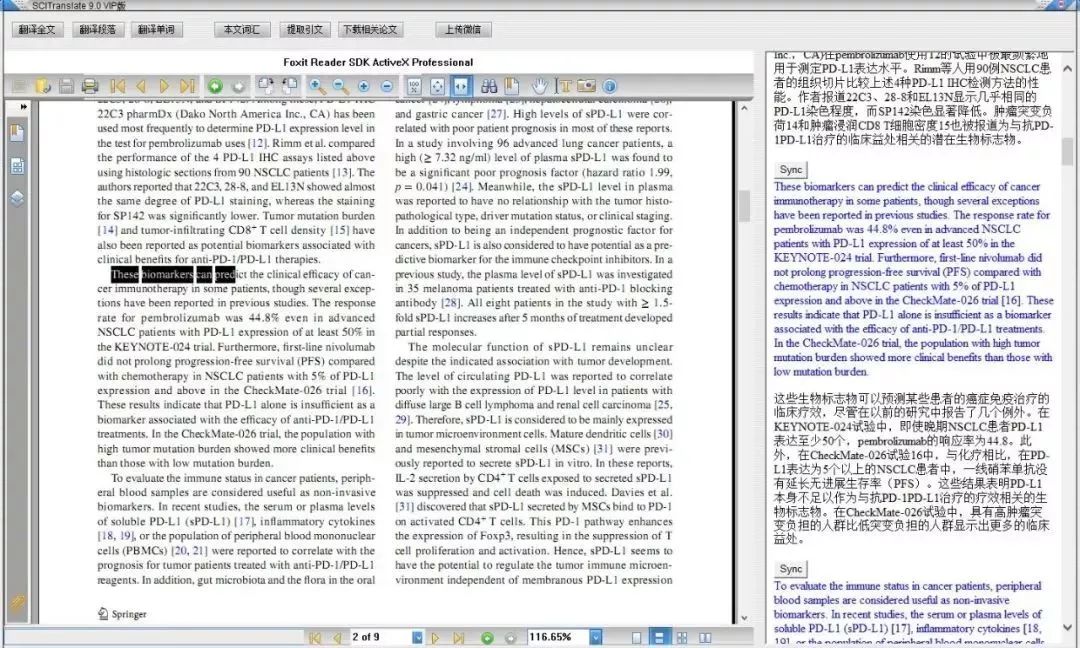Open the page number dropdown
This screenshot has height=648, width=1080.
(x=417, y=638)
